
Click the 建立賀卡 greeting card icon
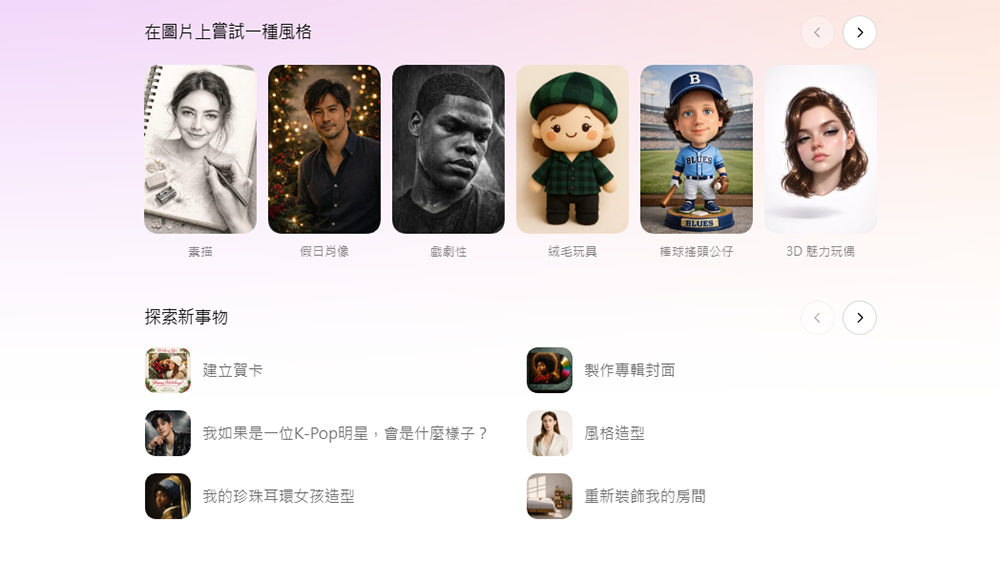click(x=168, y=370)
